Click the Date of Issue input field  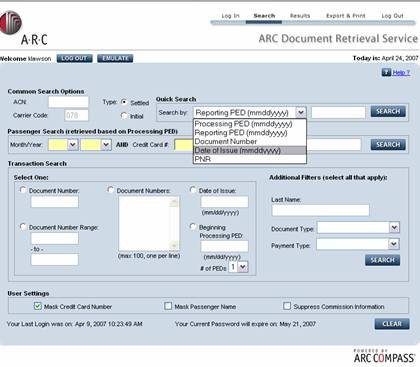pyautogui.click(x=224, y=202)
